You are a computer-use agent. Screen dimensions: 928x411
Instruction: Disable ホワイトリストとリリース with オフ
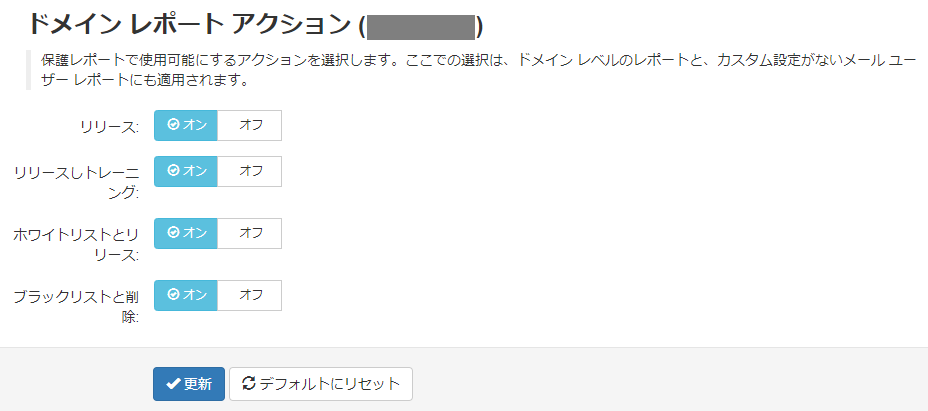pos(250,233)
